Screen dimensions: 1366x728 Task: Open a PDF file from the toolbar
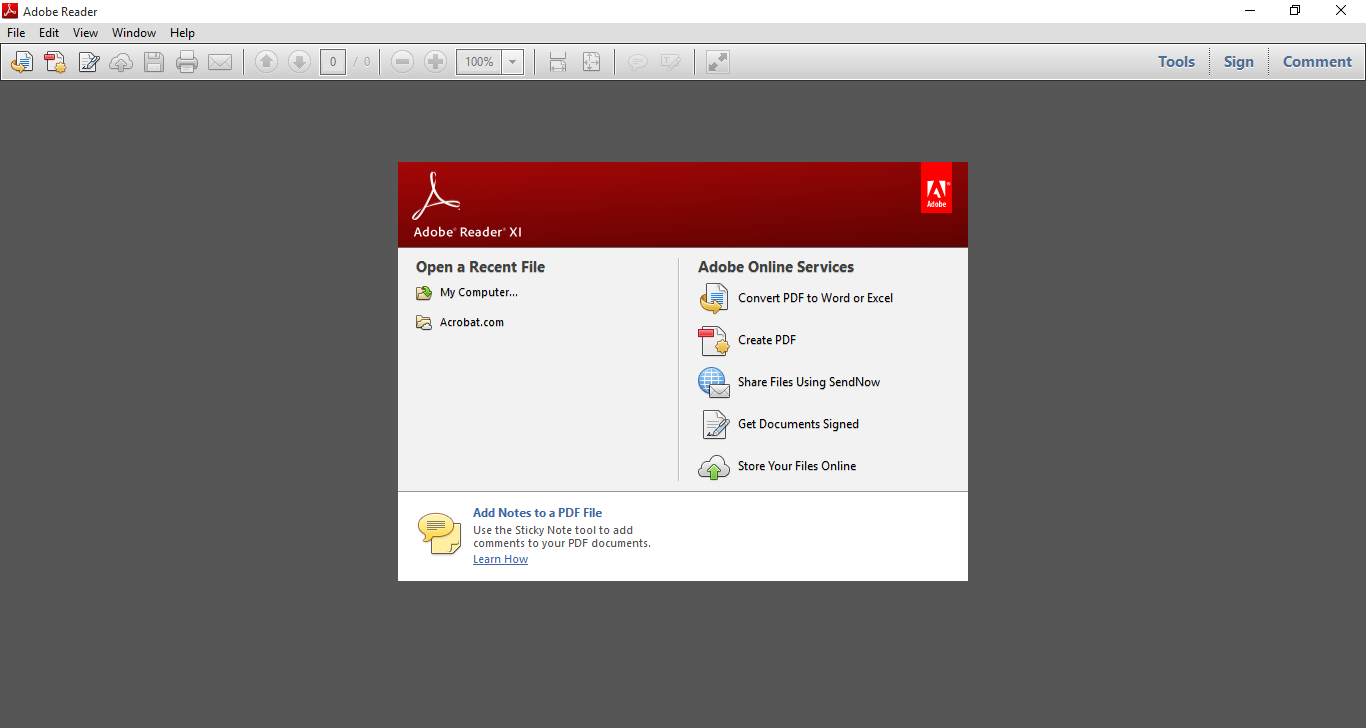pyautogui.click(x=21, y=61)
